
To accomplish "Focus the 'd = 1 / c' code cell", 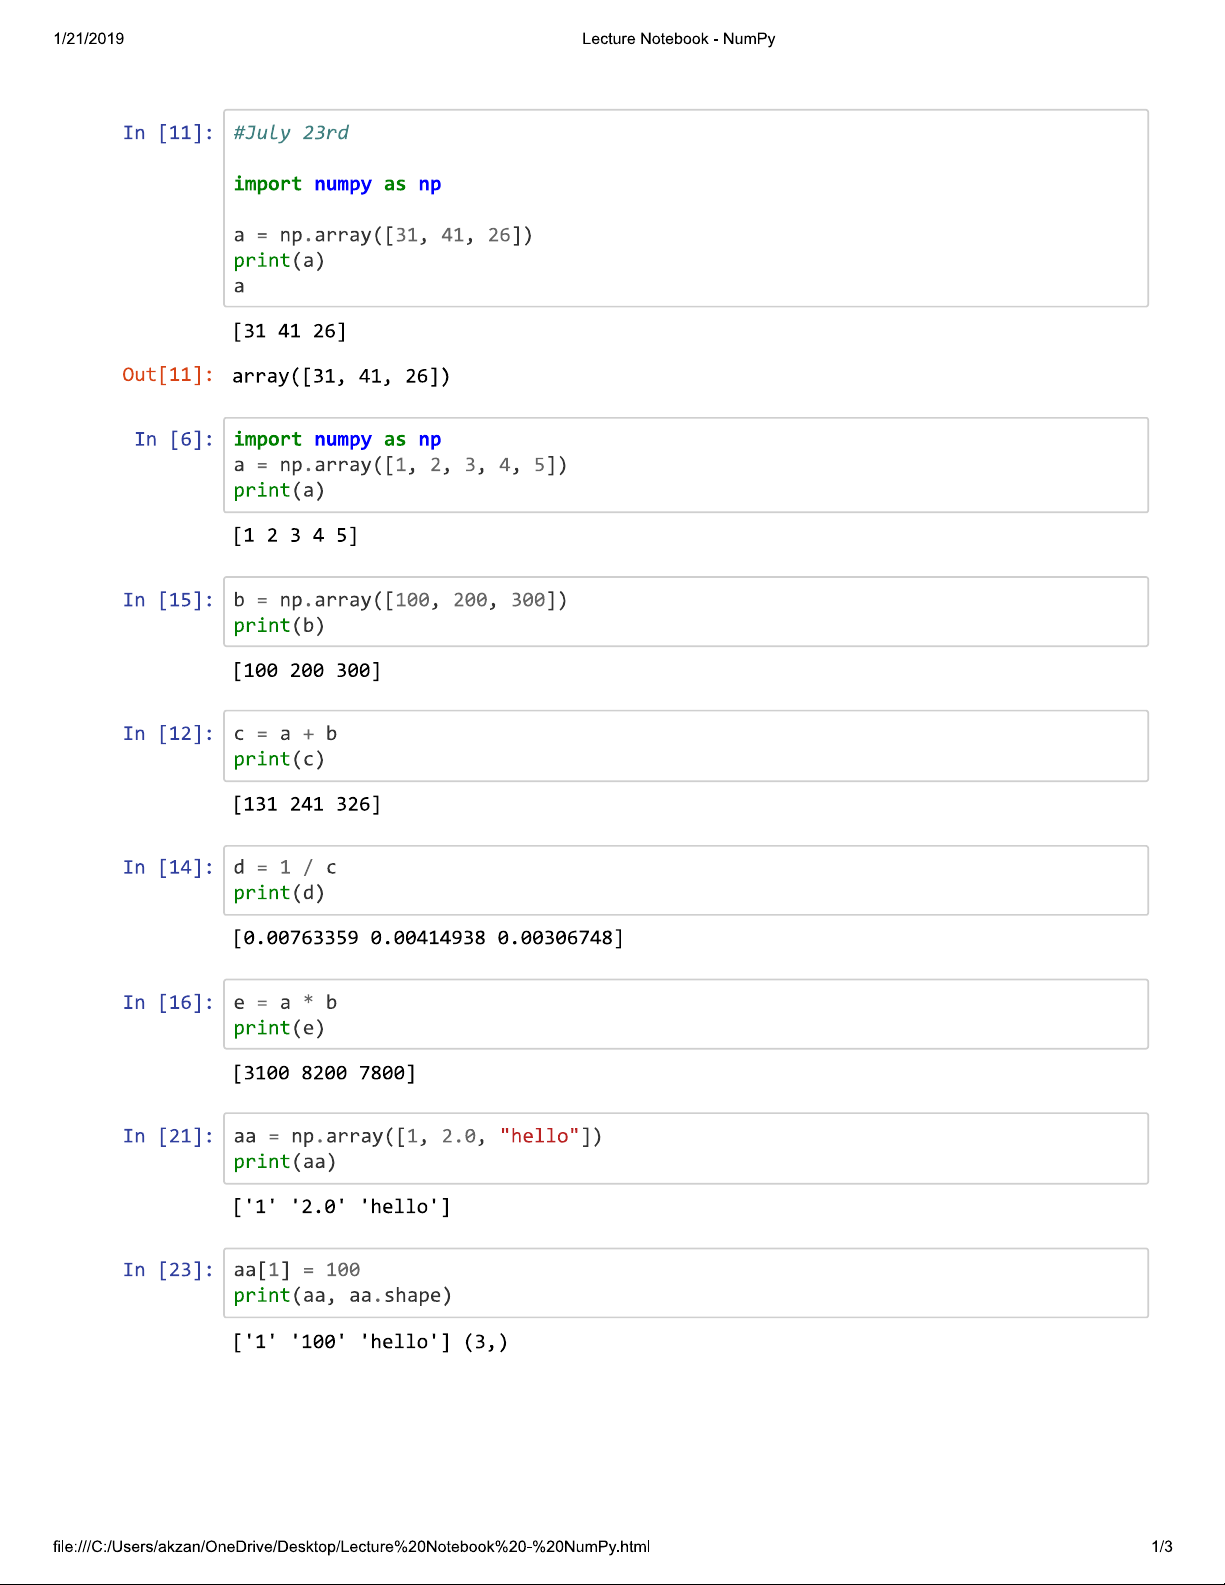I will [x=685, y=880].
